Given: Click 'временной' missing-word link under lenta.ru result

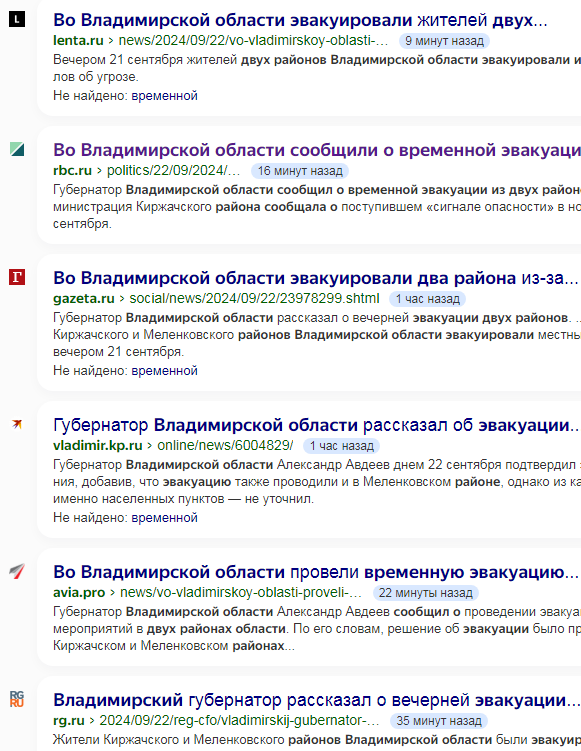Looking at the screenshot, I should 164,96.
